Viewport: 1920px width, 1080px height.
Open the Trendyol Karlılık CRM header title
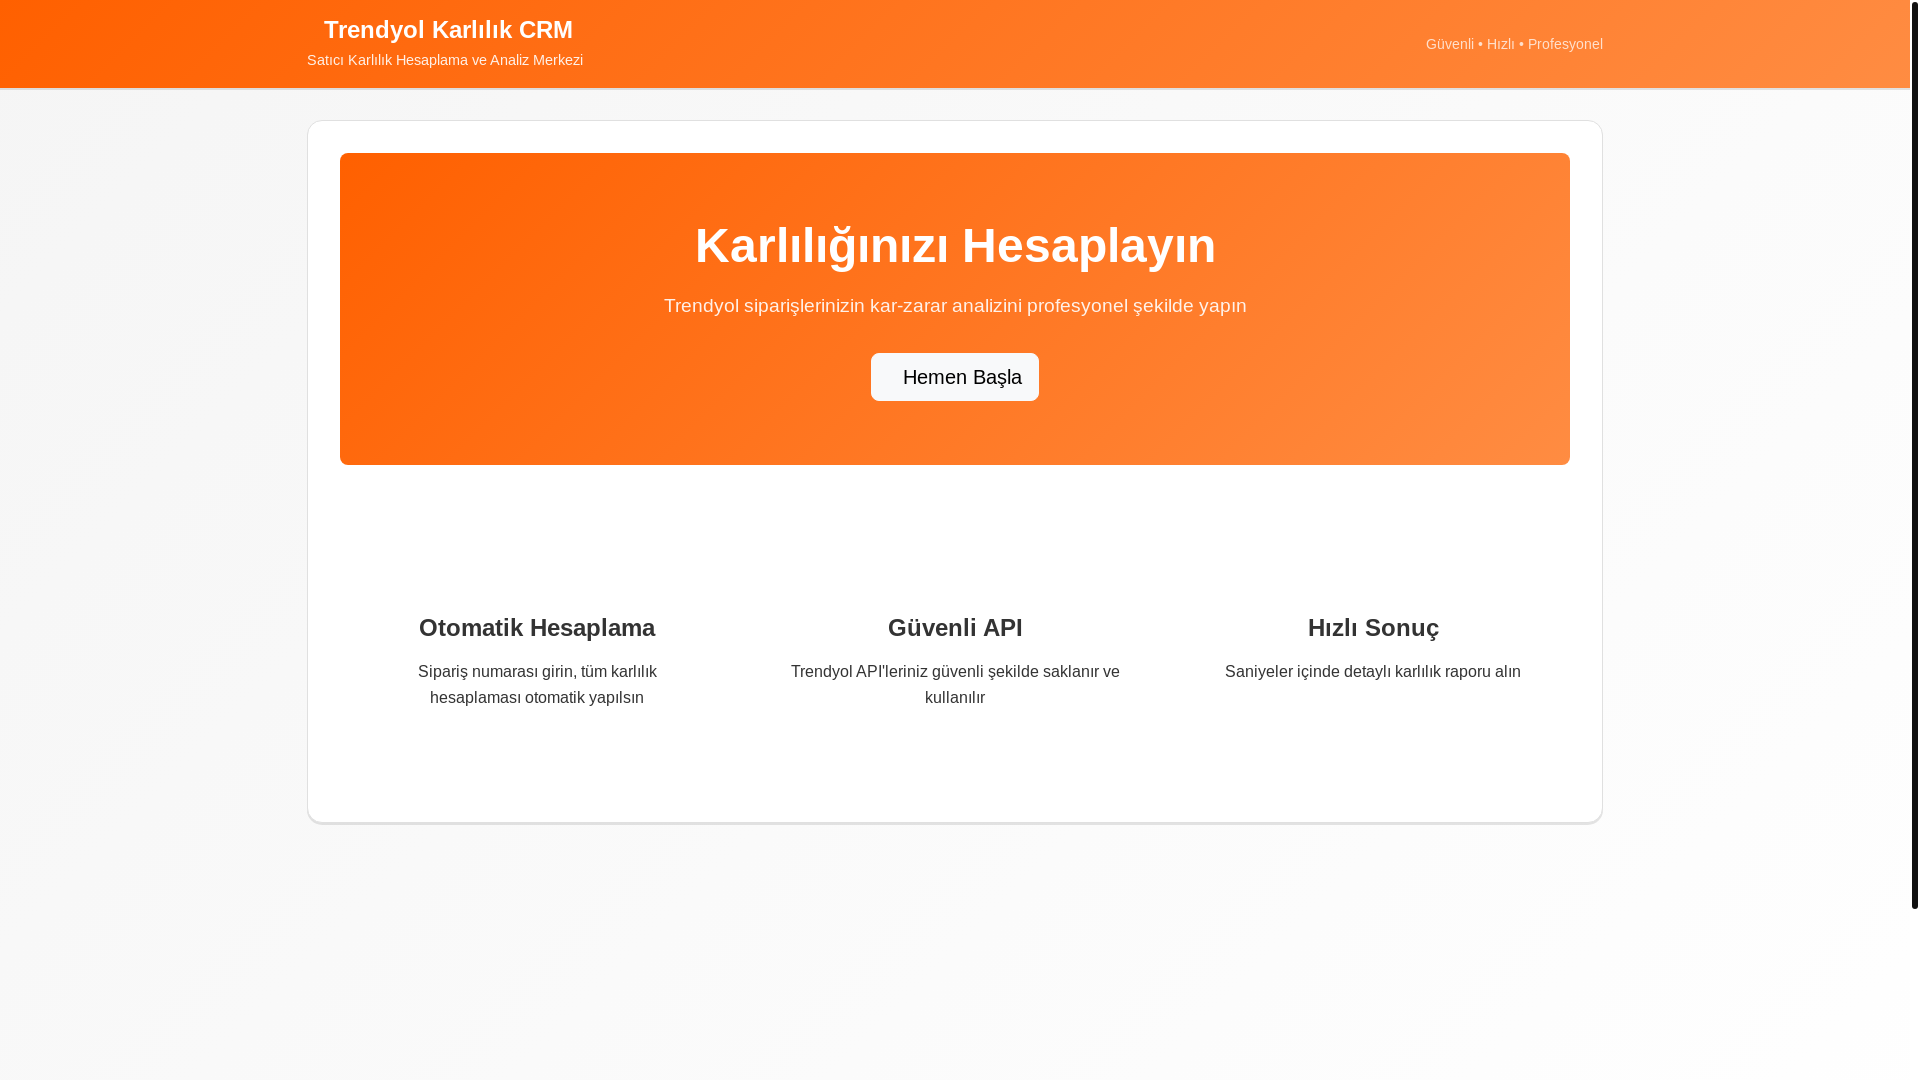tap(448, 30)
